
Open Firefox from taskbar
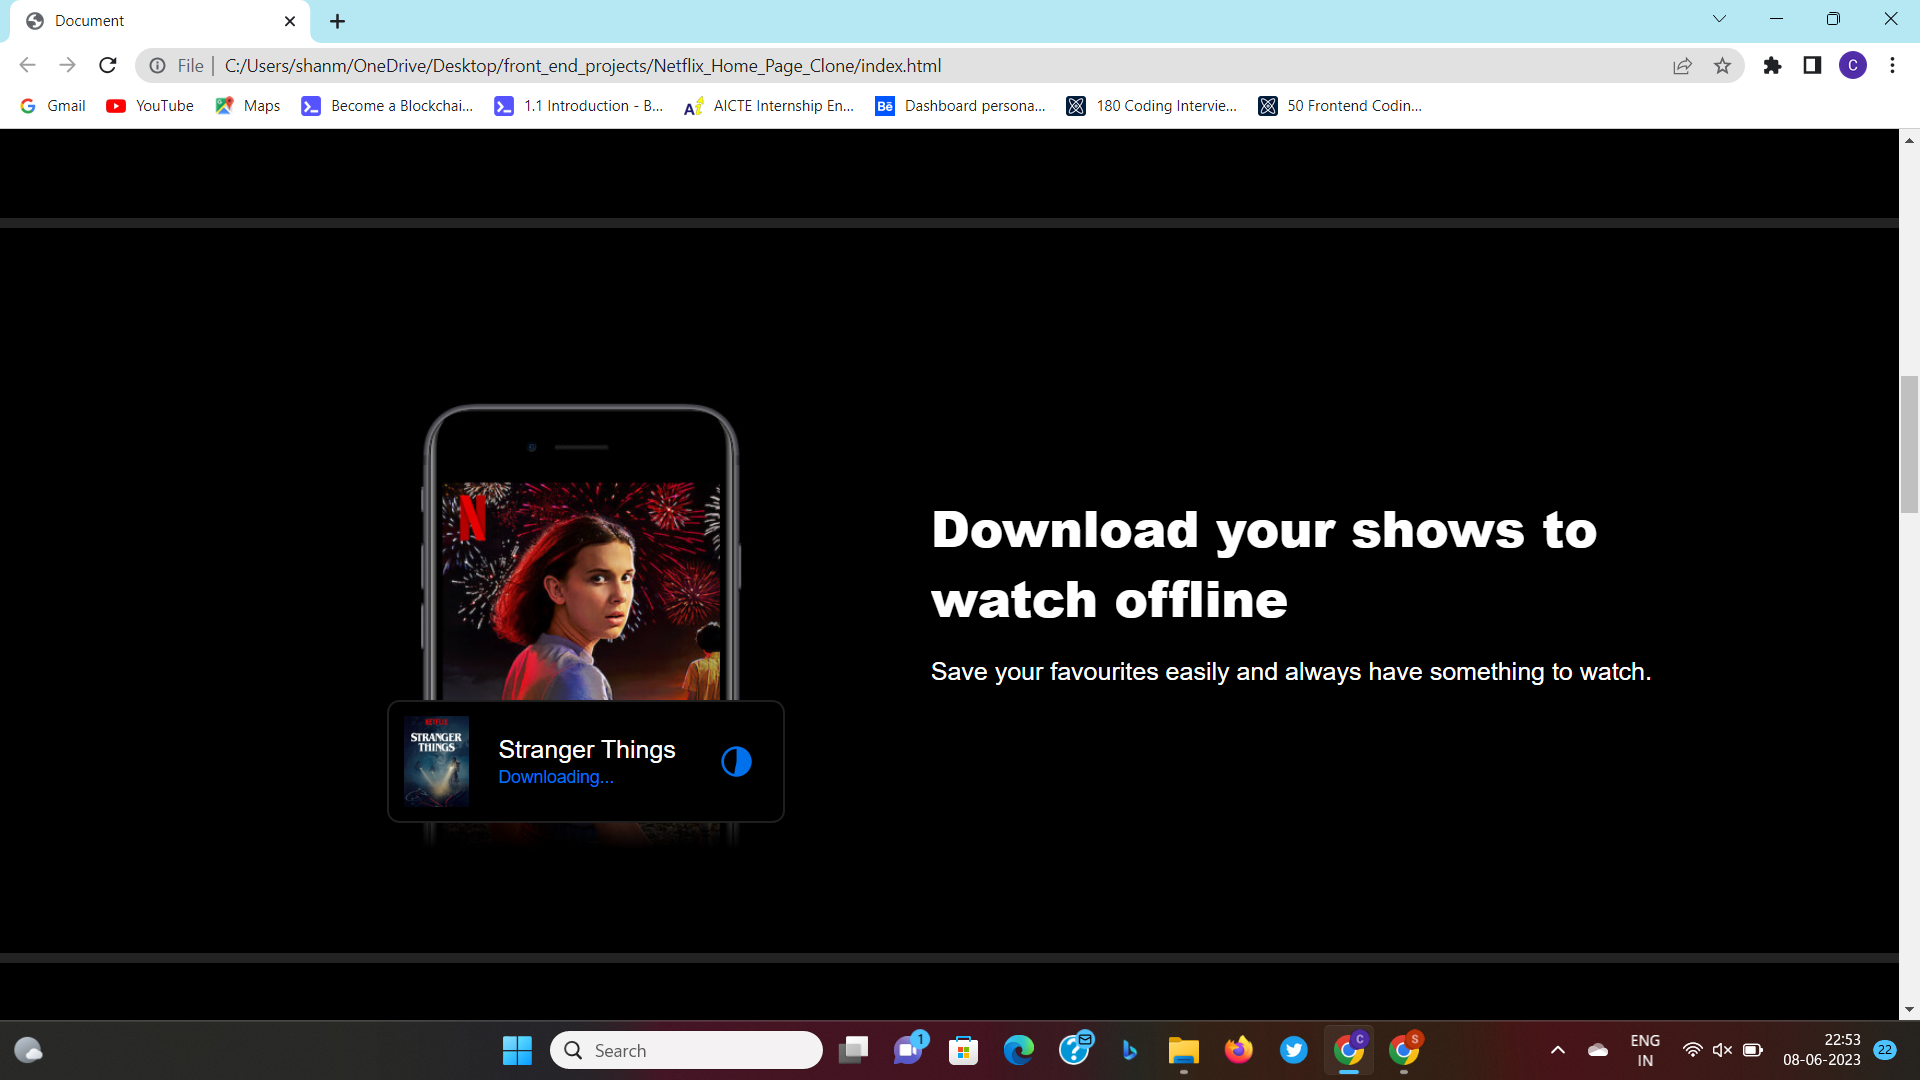tap(1239, 1050)
